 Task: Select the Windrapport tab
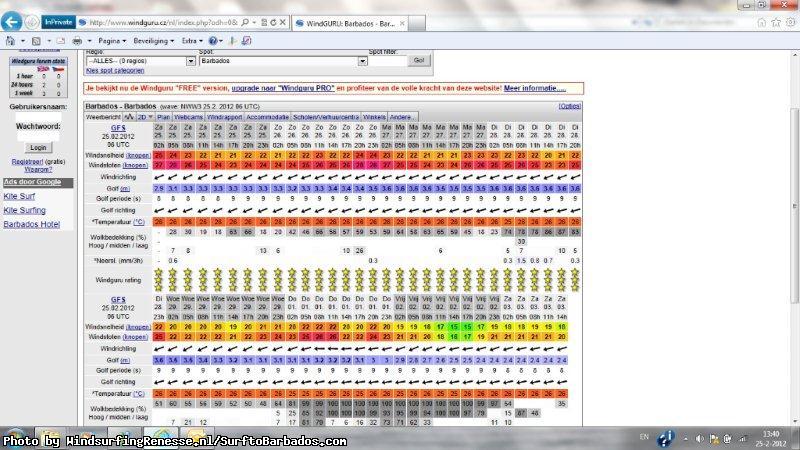point(225,117)
